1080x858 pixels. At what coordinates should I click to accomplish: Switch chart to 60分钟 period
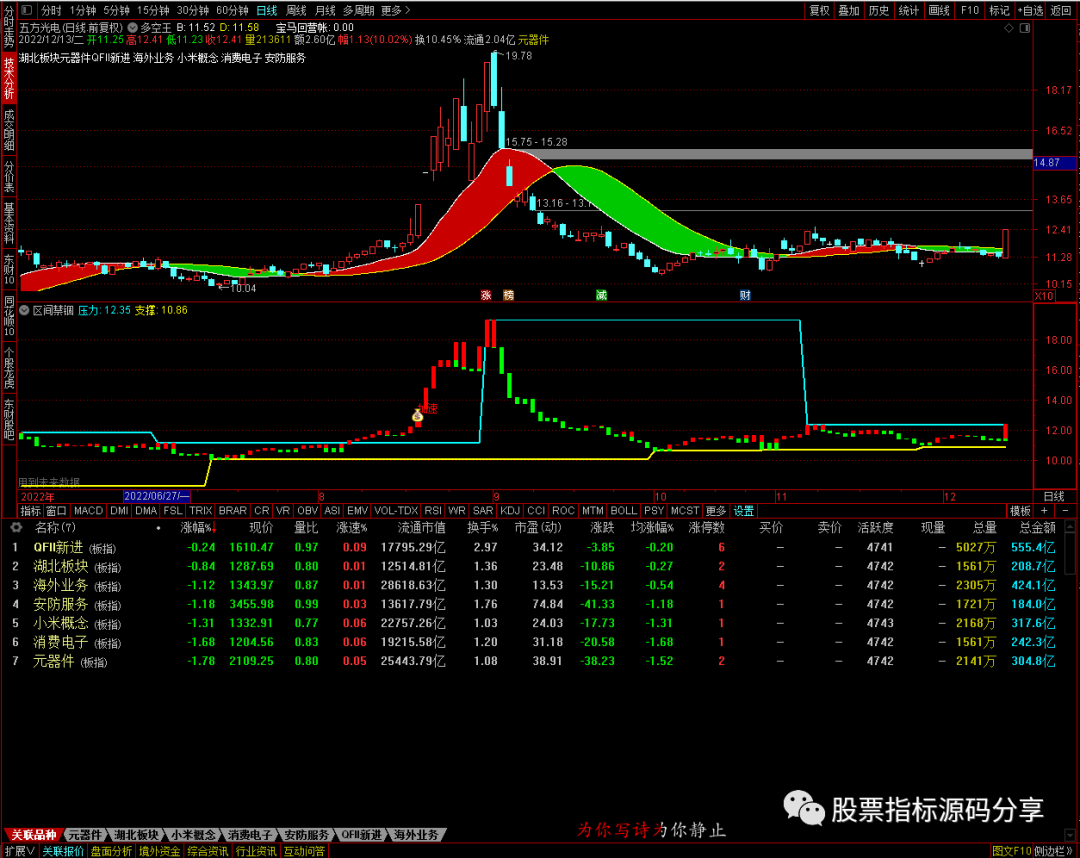232,10
